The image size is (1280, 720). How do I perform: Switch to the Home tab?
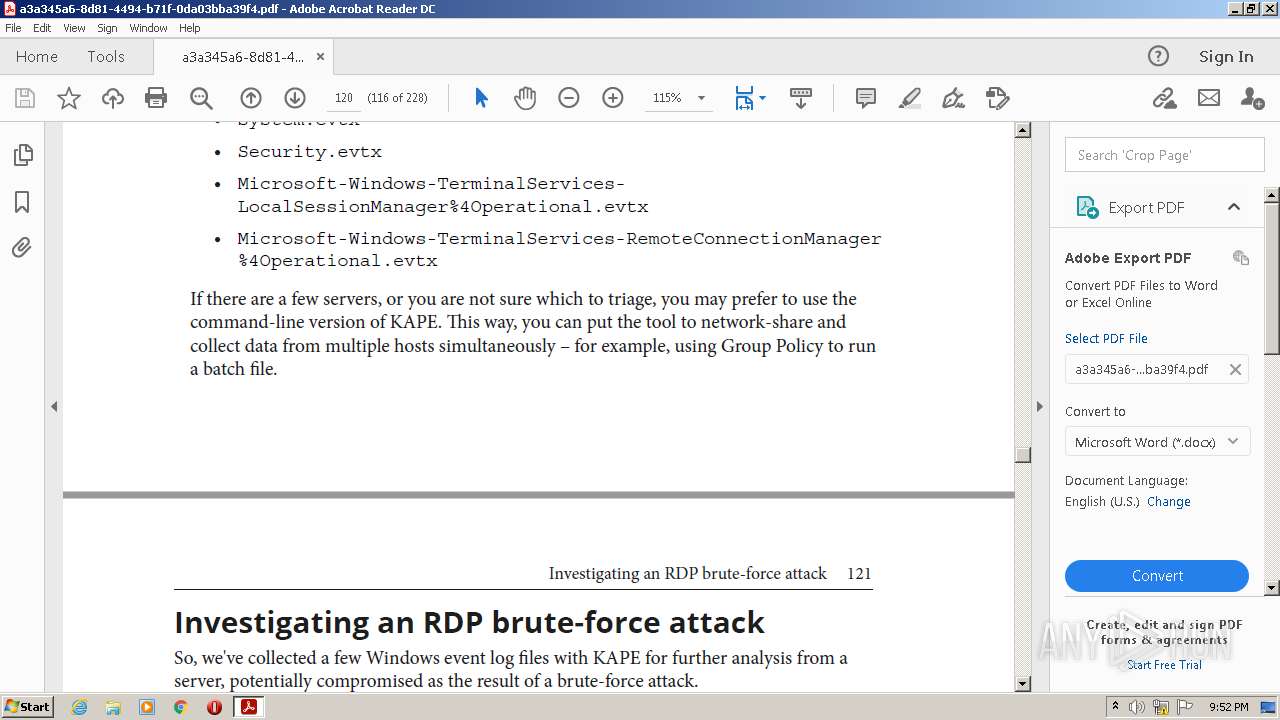pyautogui.click(x=37, y=57)
